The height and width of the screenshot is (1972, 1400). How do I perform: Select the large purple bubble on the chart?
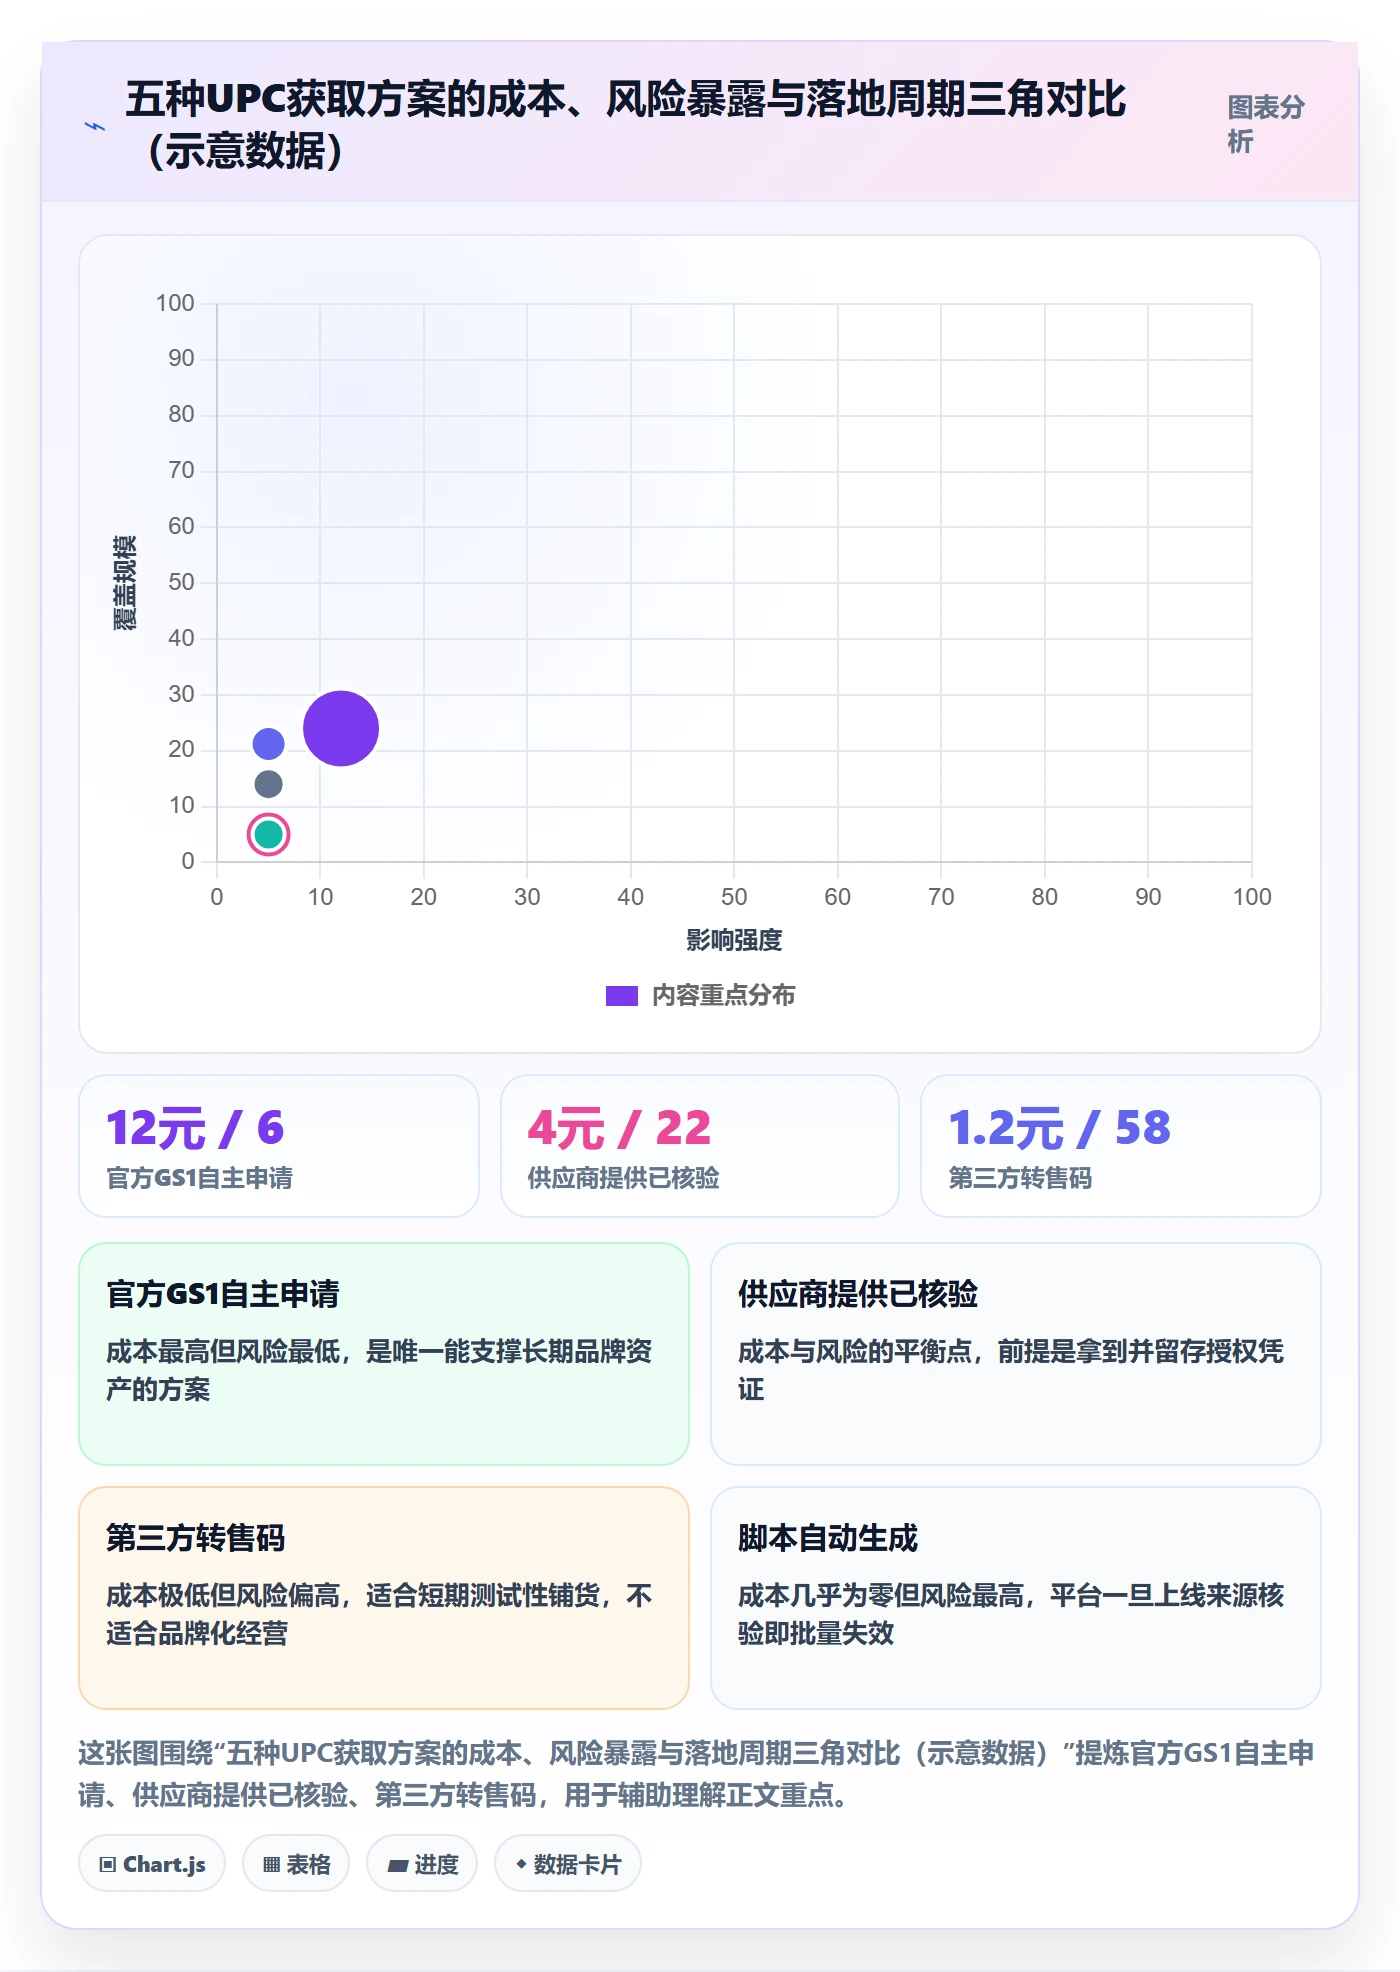[341, 728]
